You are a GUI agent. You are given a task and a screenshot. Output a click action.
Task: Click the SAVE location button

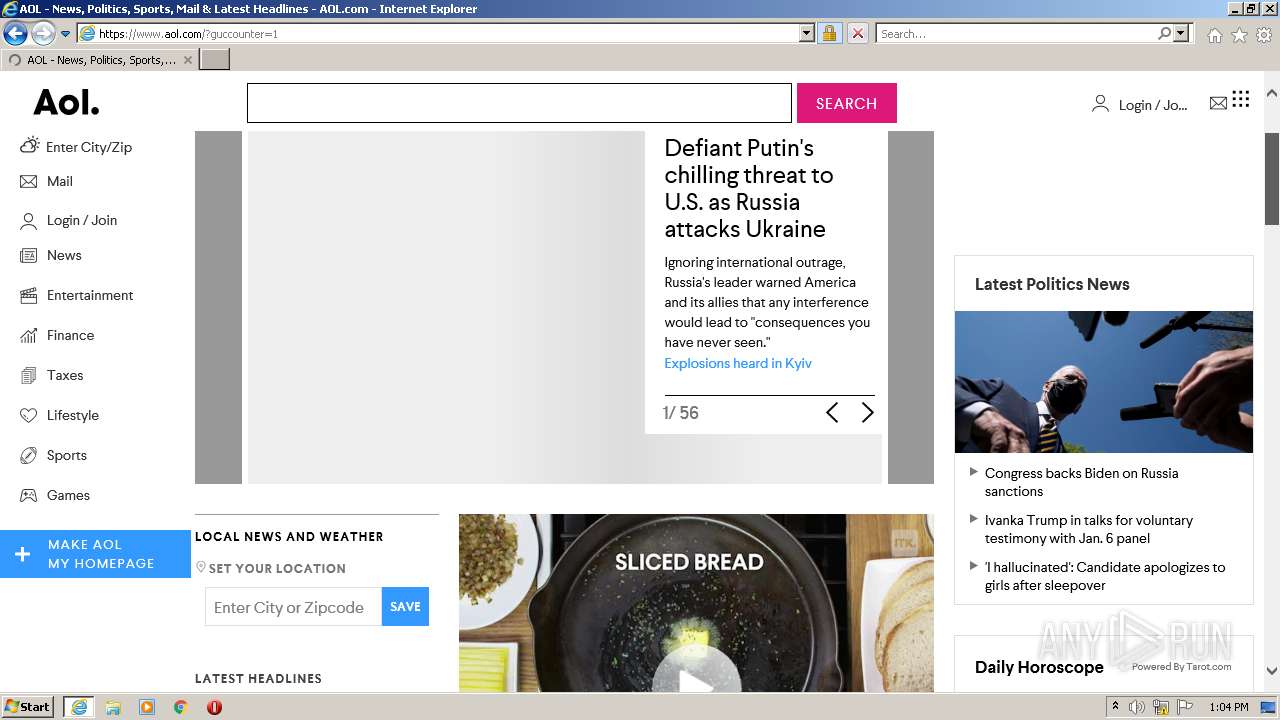405,607
